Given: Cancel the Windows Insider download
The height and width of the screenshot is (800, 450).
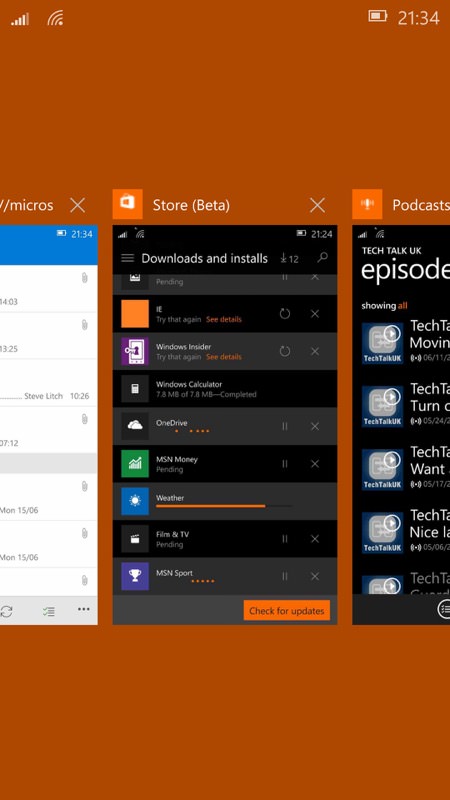Looking at the screenshot, I should 315,351.
